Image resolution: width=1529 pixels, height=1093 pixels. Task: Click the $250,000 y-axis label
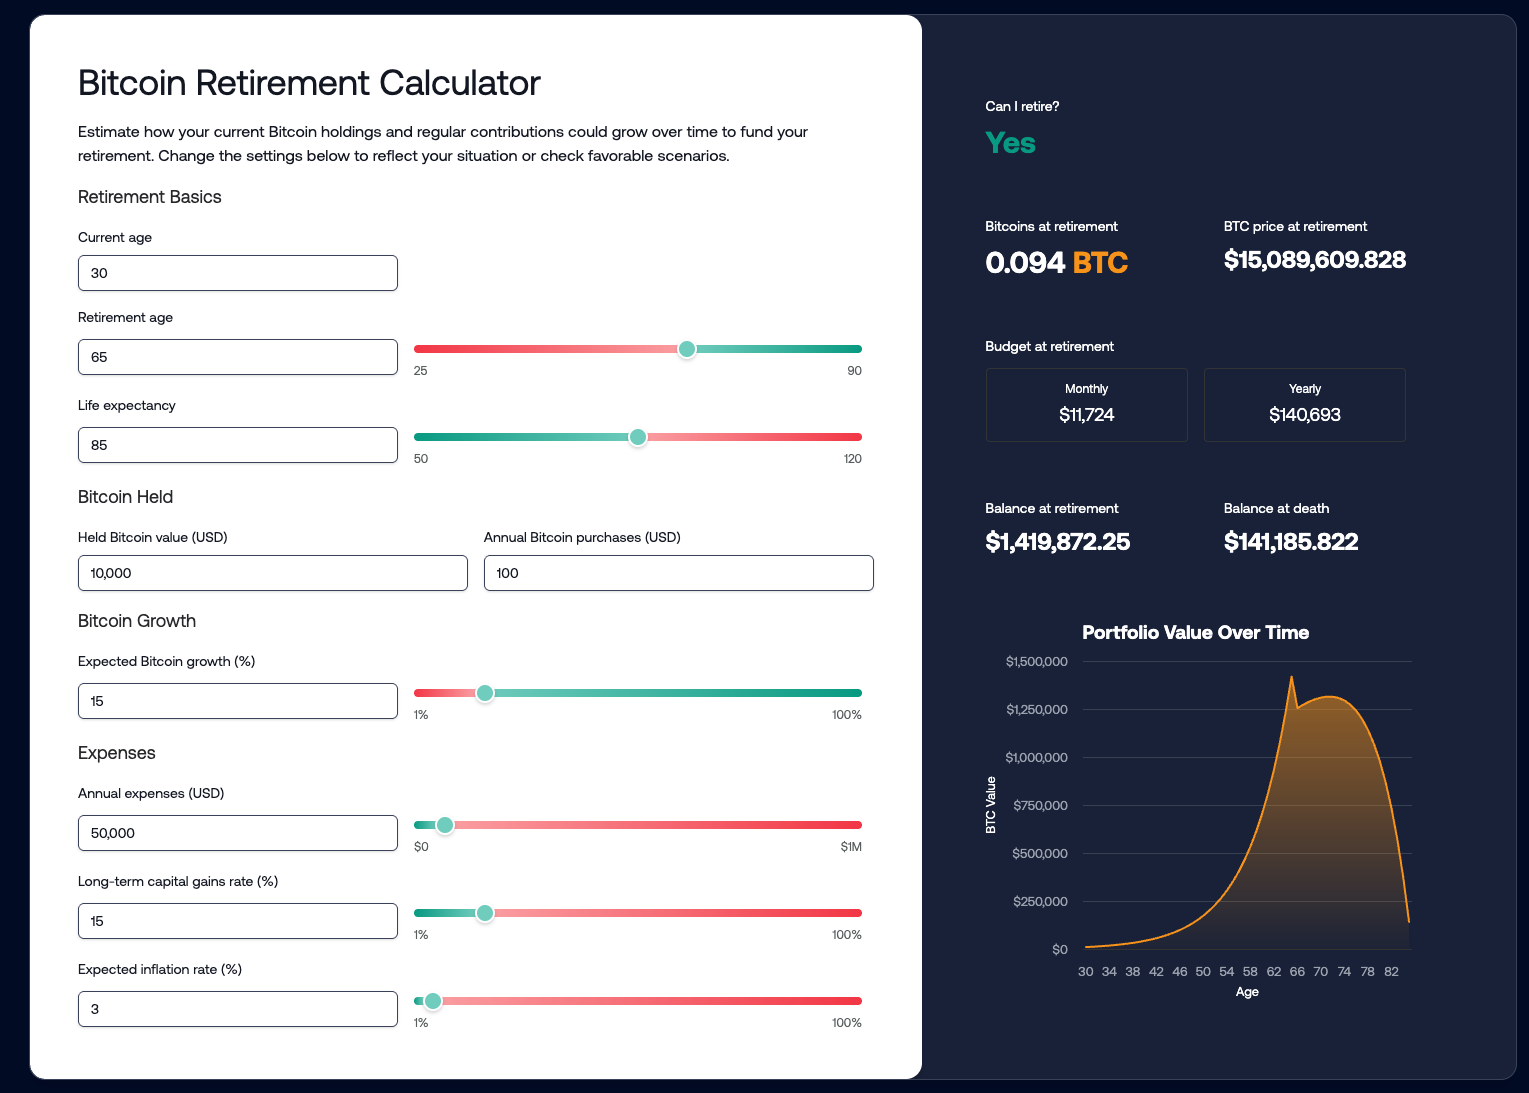coord(1040,902)
